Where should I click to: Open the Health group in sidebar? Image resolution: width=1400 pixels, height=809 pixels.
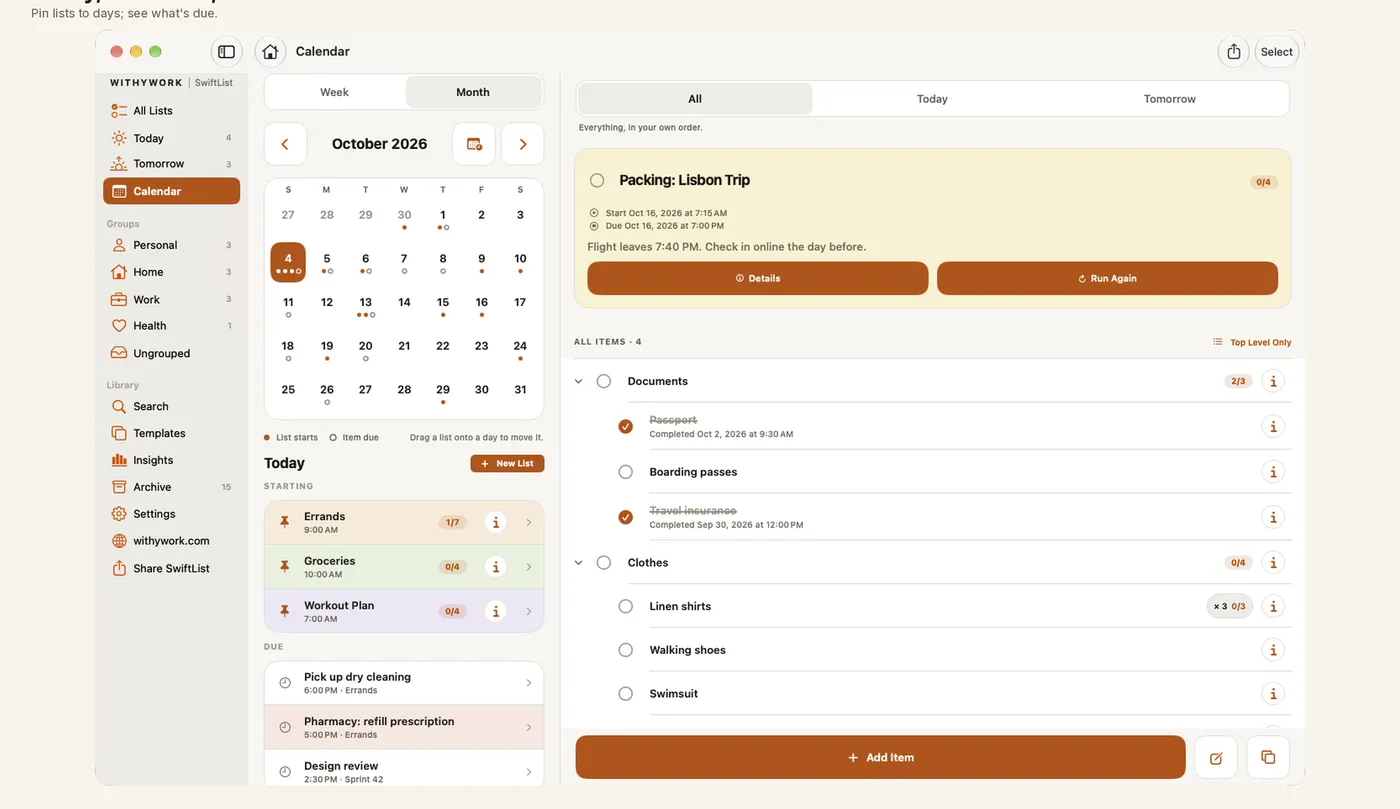[171, 326]
